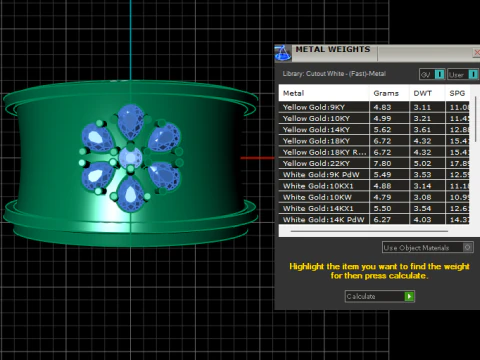Click the Library: Cutout White label
The height and width of the screenshot is (360, 480).
pyautogui.click(x=334, y=74)
